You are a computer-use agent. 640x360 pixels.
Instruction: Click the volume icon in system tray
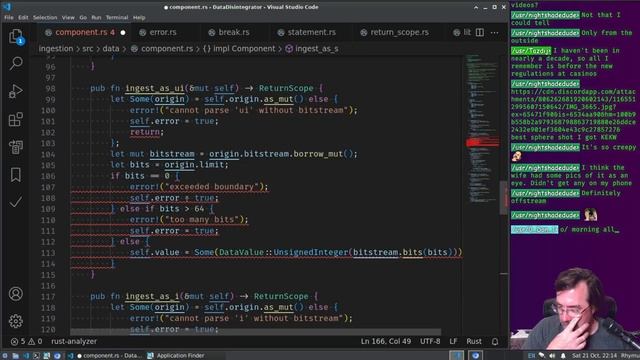click(552, 356)
